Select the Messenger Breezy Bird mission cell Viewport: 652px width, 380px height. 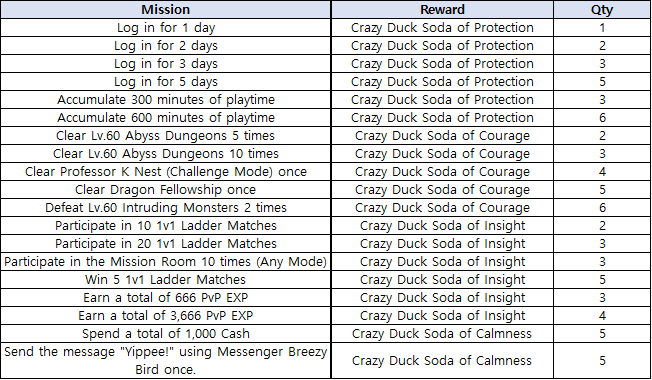coord(165,360)
